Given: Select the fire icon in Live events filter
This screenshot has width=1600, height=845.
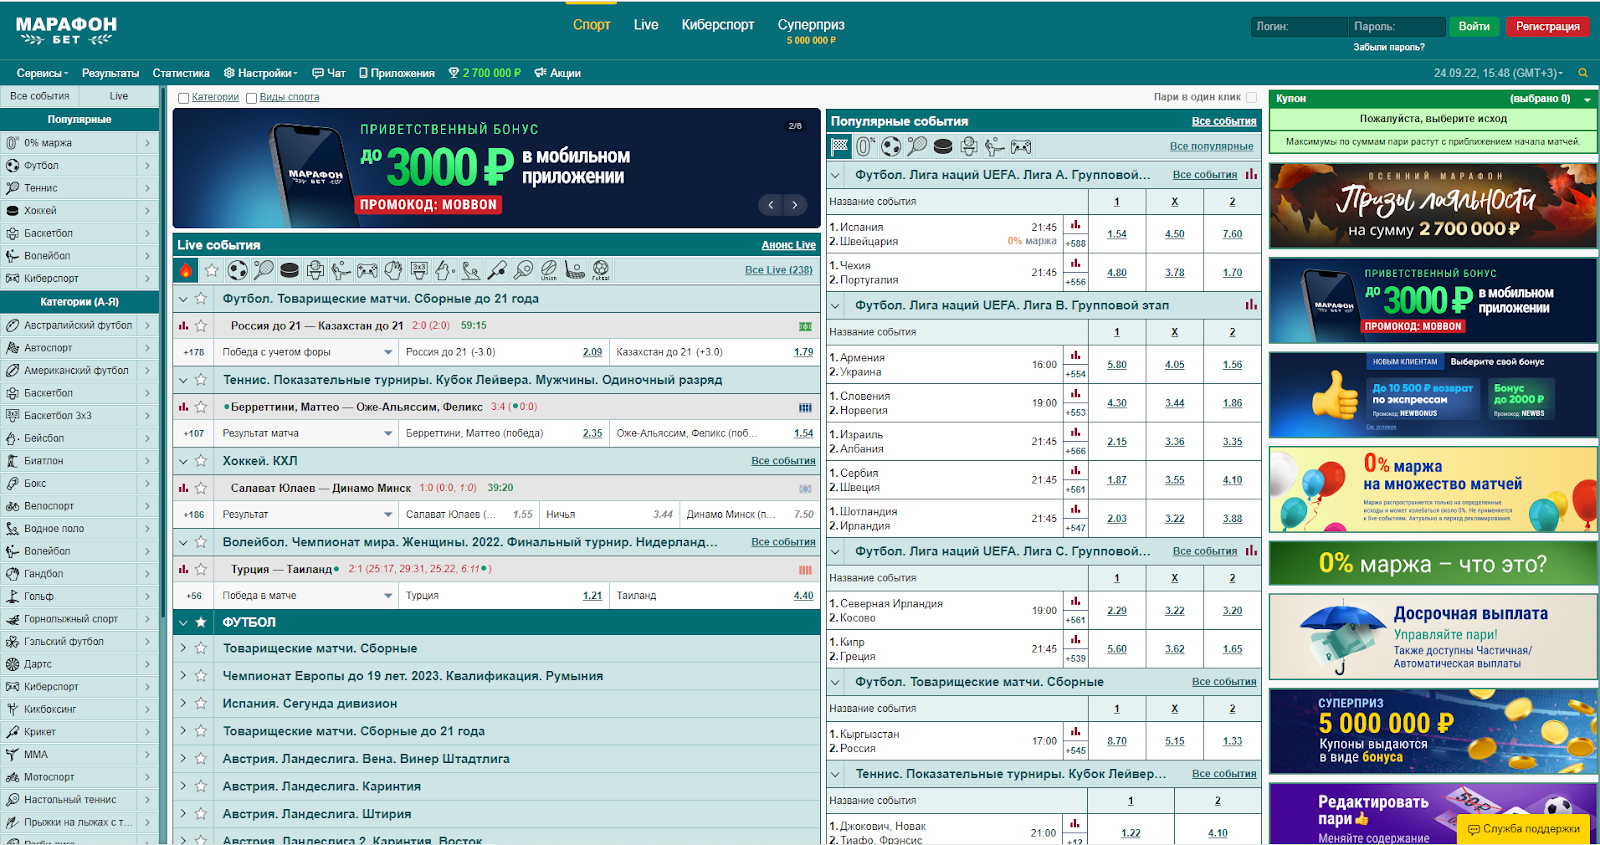Looking at the screenshot, I should 186,270.
